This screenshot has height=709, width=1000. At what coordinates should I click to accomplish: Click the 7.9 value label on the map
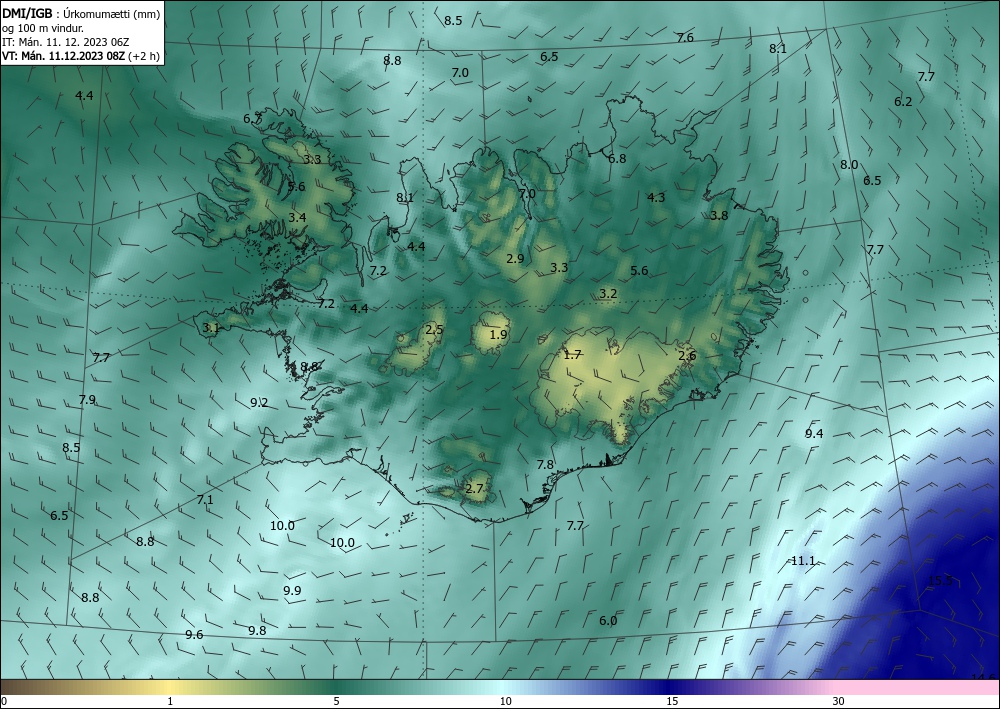click(87, 400)
